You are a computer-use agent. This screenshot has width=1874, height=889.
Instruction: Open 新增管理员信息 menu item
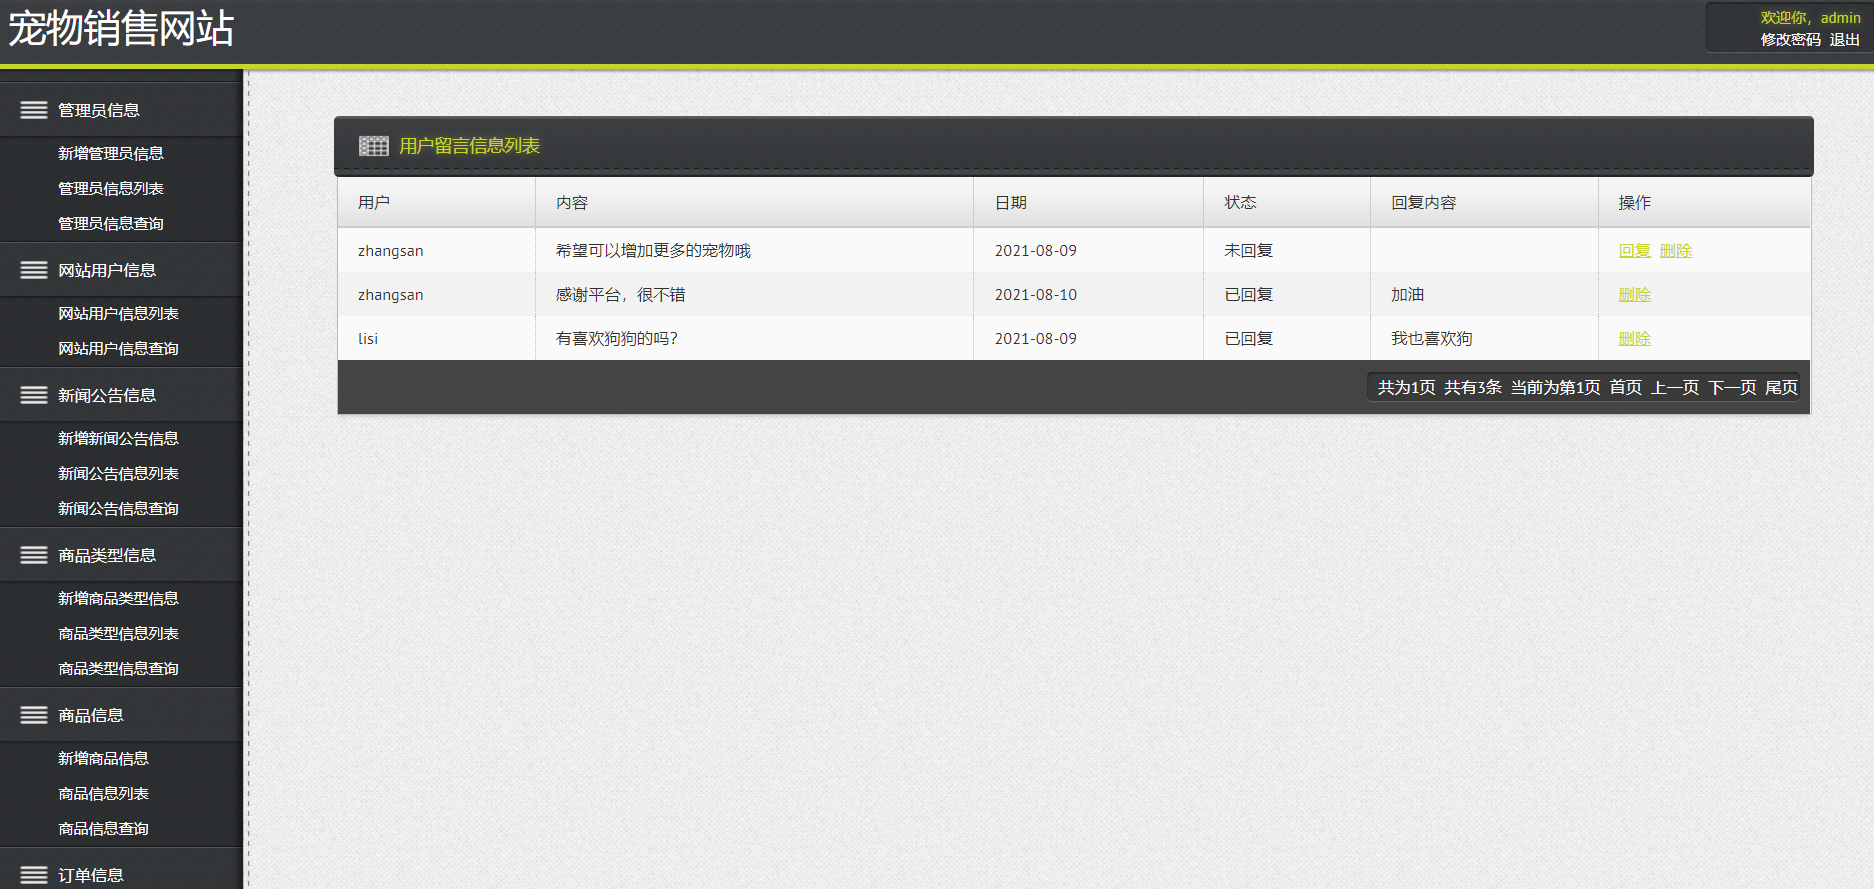(111, 153)
